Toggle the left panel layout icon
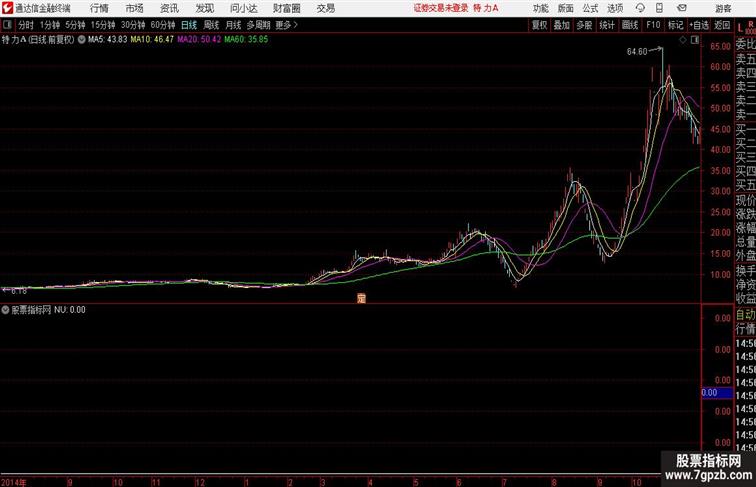Screen dimensions: 756x487 [7, 25]
